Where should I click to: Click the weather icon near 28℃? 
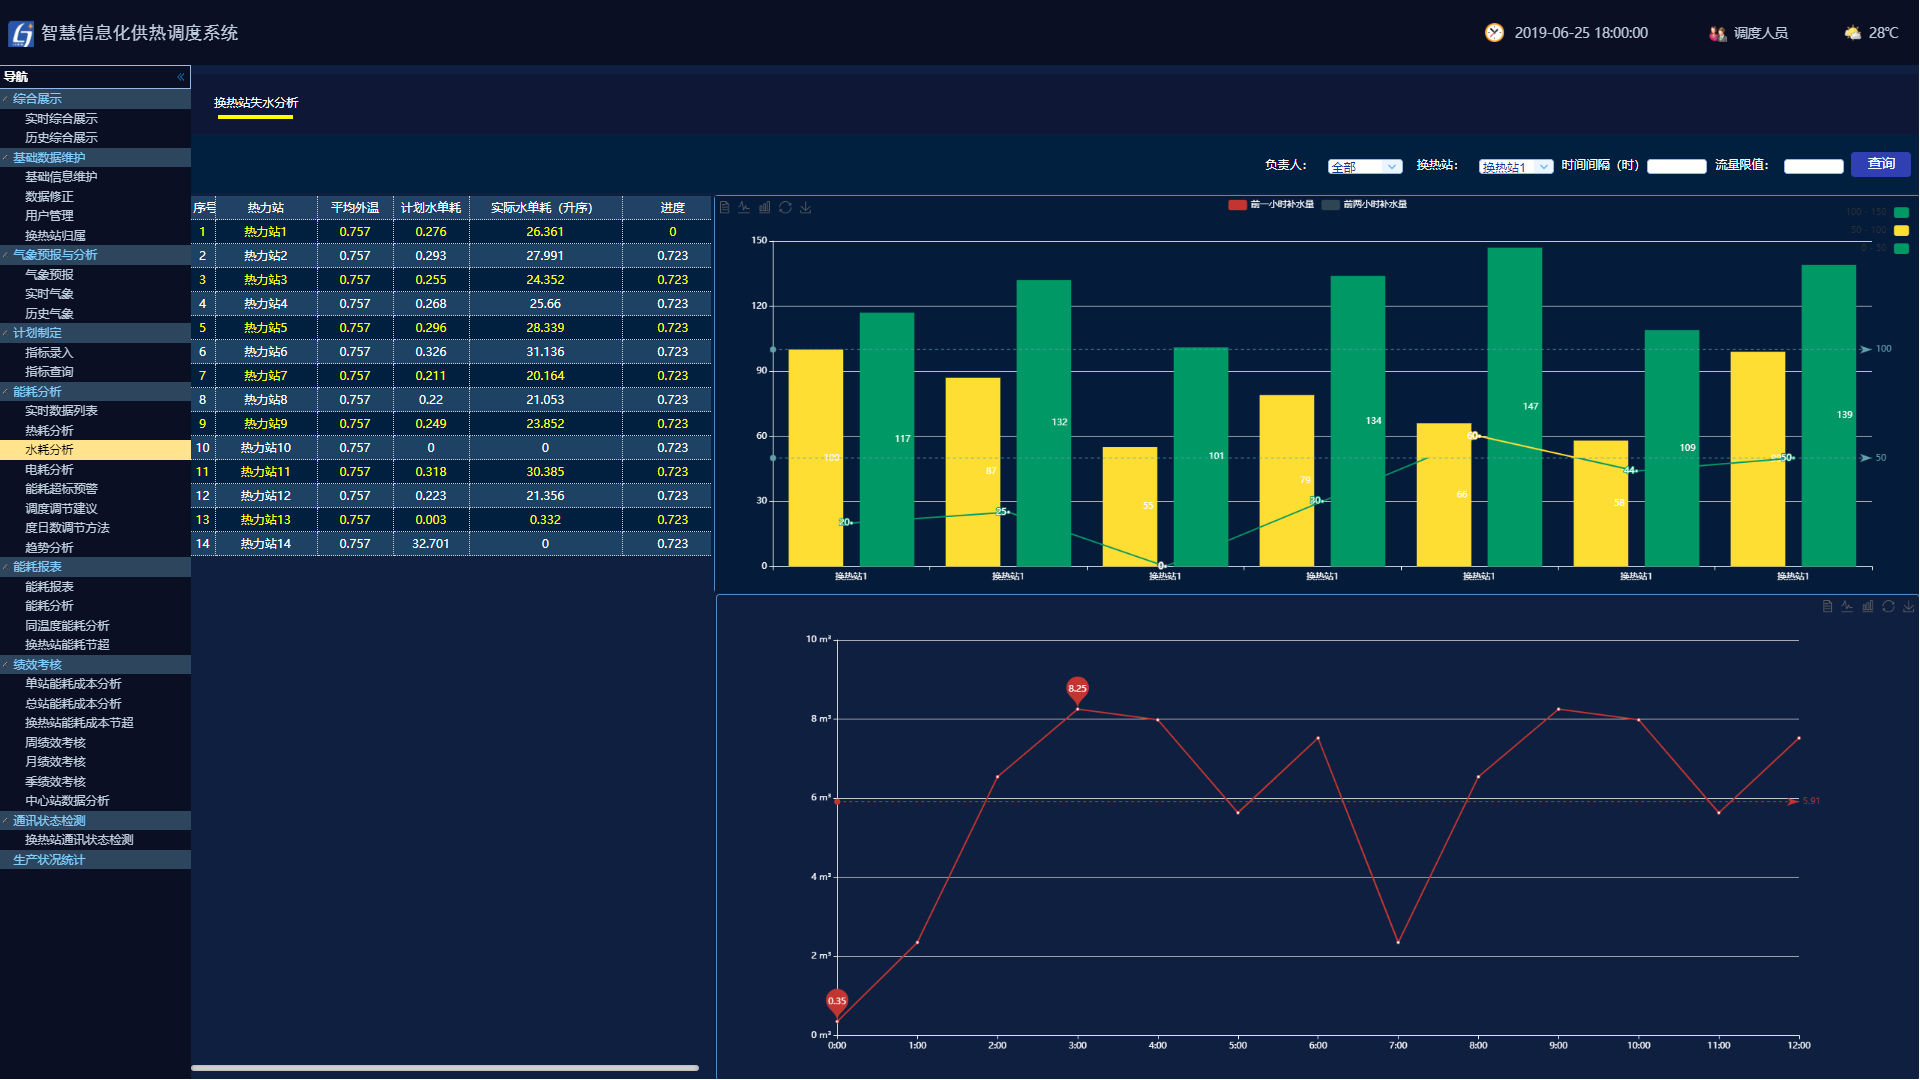tap(1853, 33)
